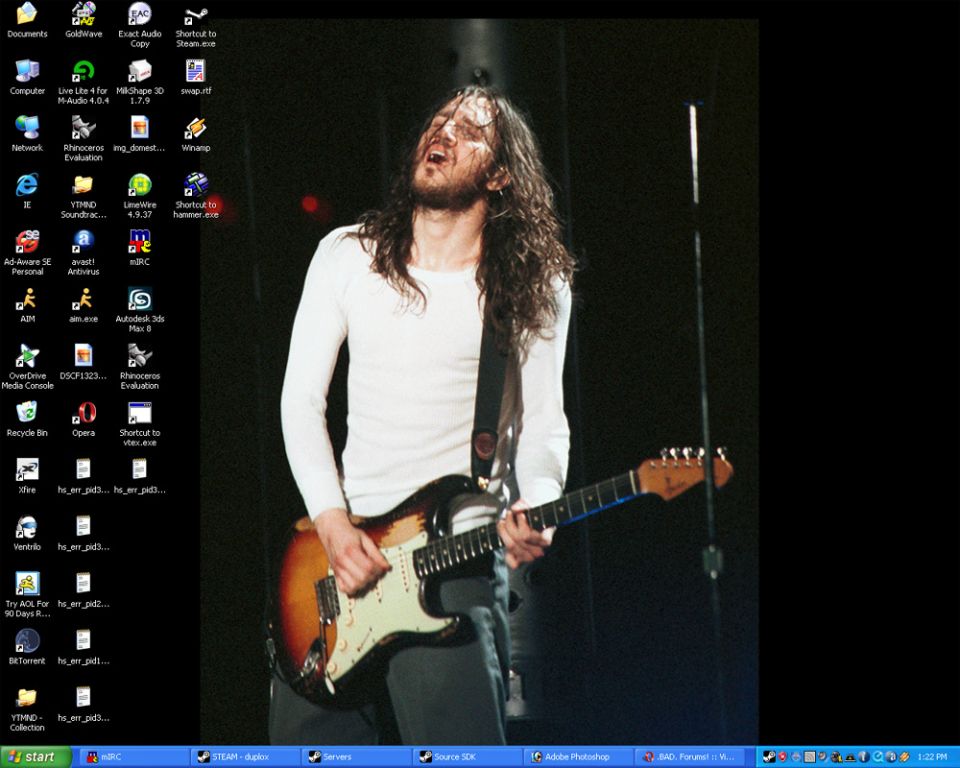Click the Winamp icon in system tray
The image size is (960, 768).
click(904, 757)
